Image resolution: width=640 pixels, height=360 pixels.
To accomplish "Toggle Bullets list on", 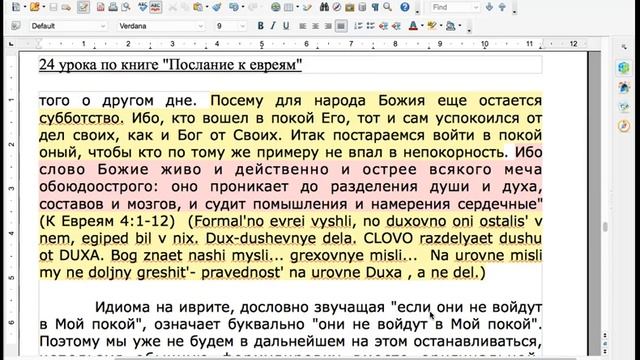I will [371, 26].
